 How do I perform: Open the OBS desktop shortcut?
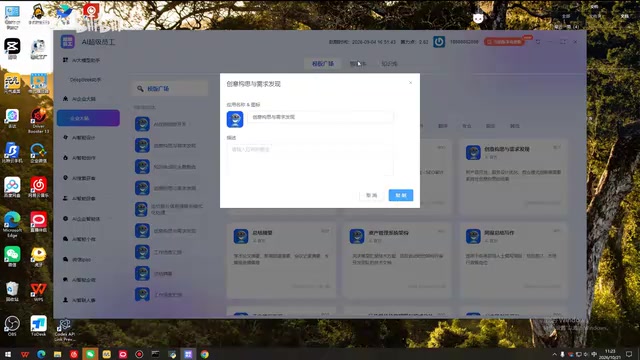tap(12, 324)
